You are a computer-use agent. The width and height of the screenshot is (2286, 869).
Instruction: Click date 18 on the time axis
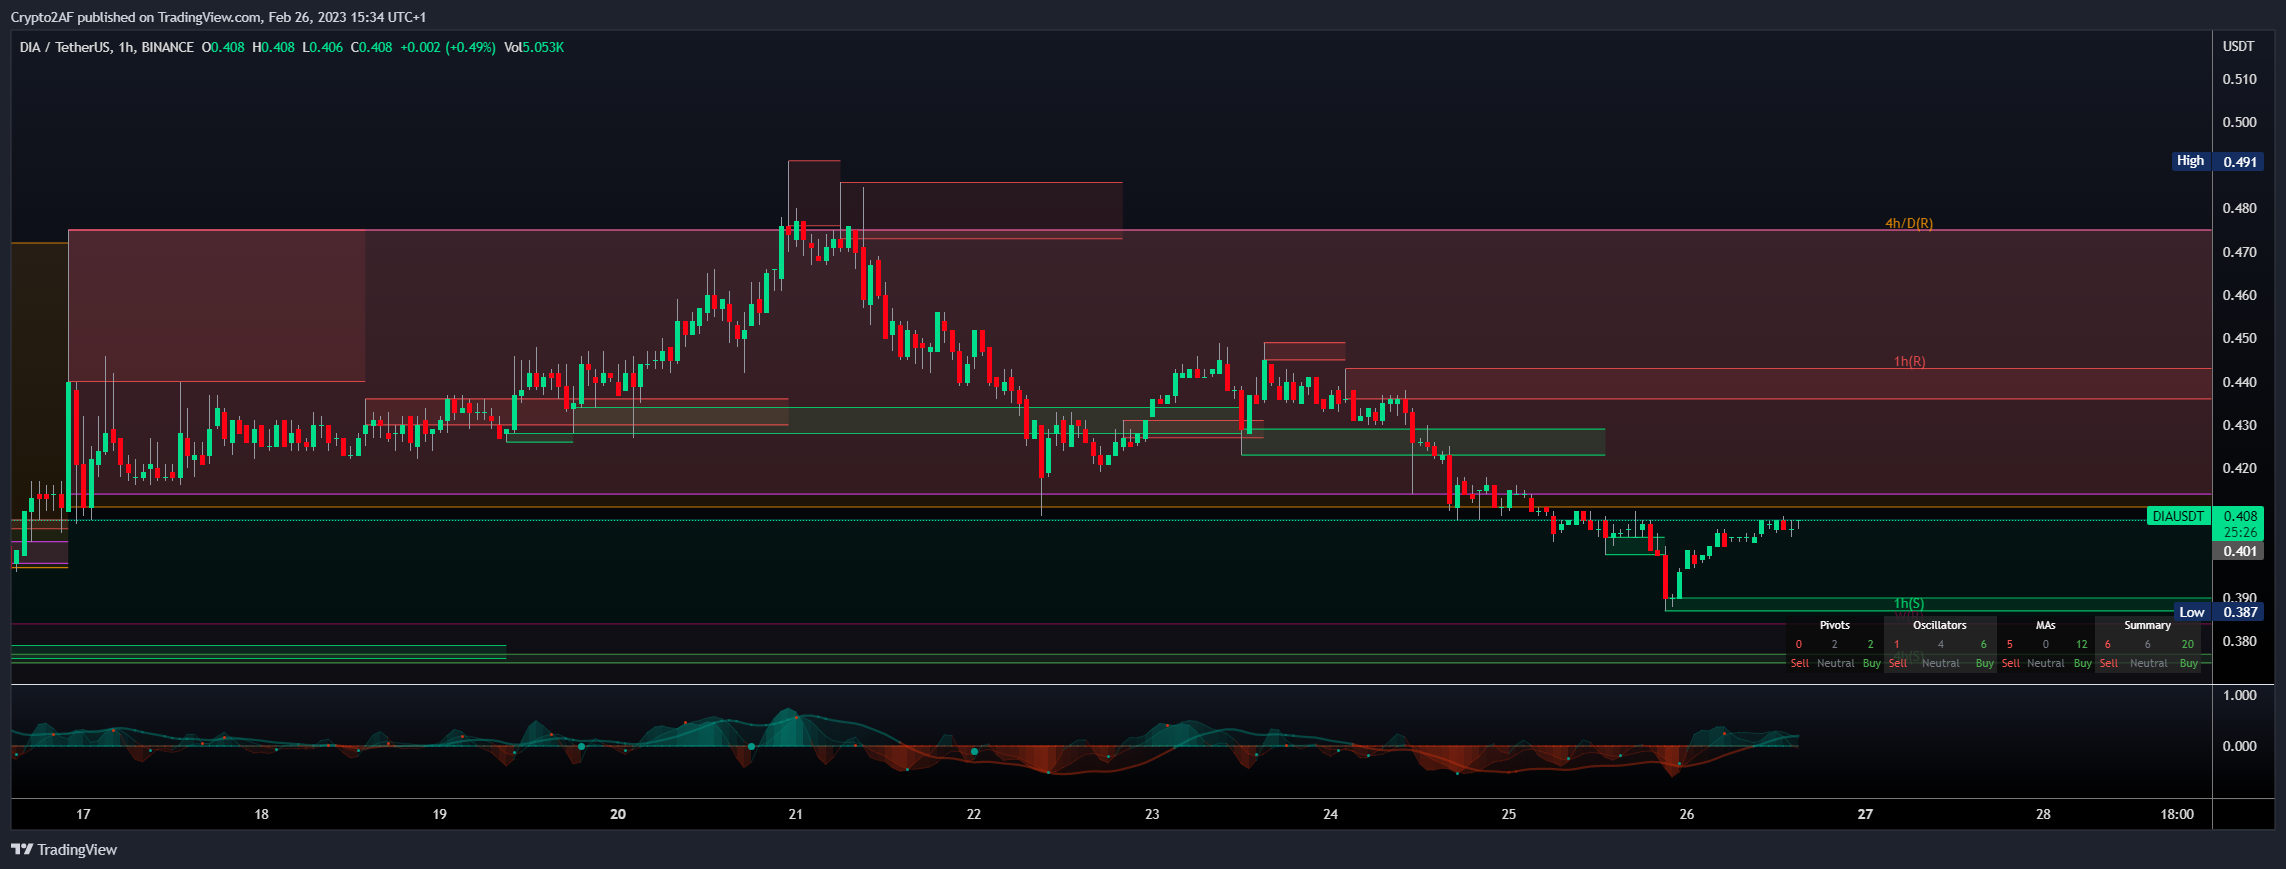point(261,814)
